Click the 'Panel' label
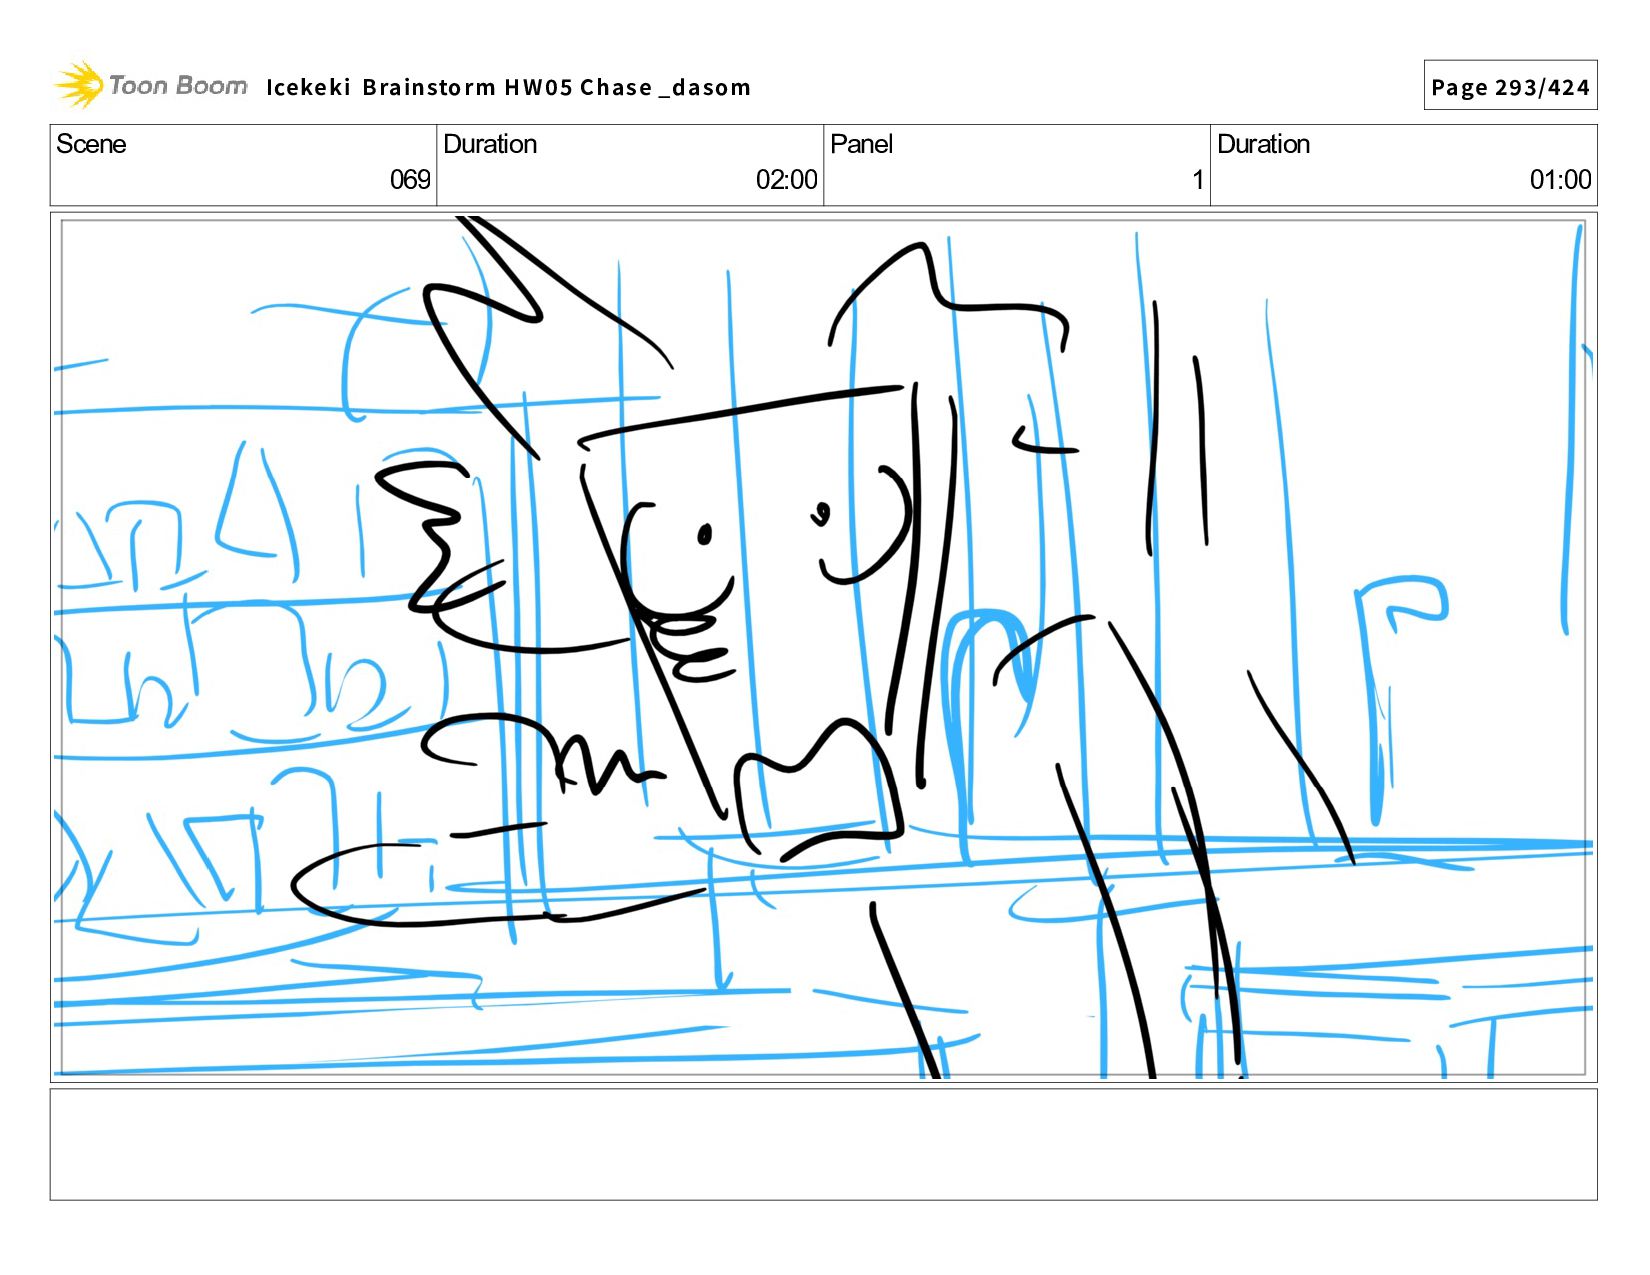The image size is (1650, 1275). pos(861,144)
